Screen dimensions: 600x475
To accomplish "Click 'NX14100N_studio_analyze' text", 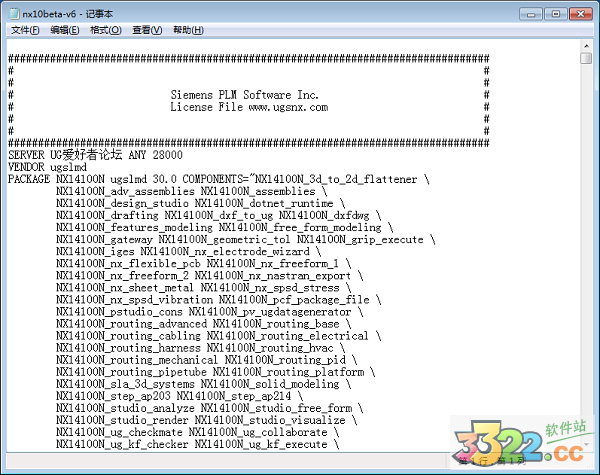I will pyautogui.click(x=126, y=408).
